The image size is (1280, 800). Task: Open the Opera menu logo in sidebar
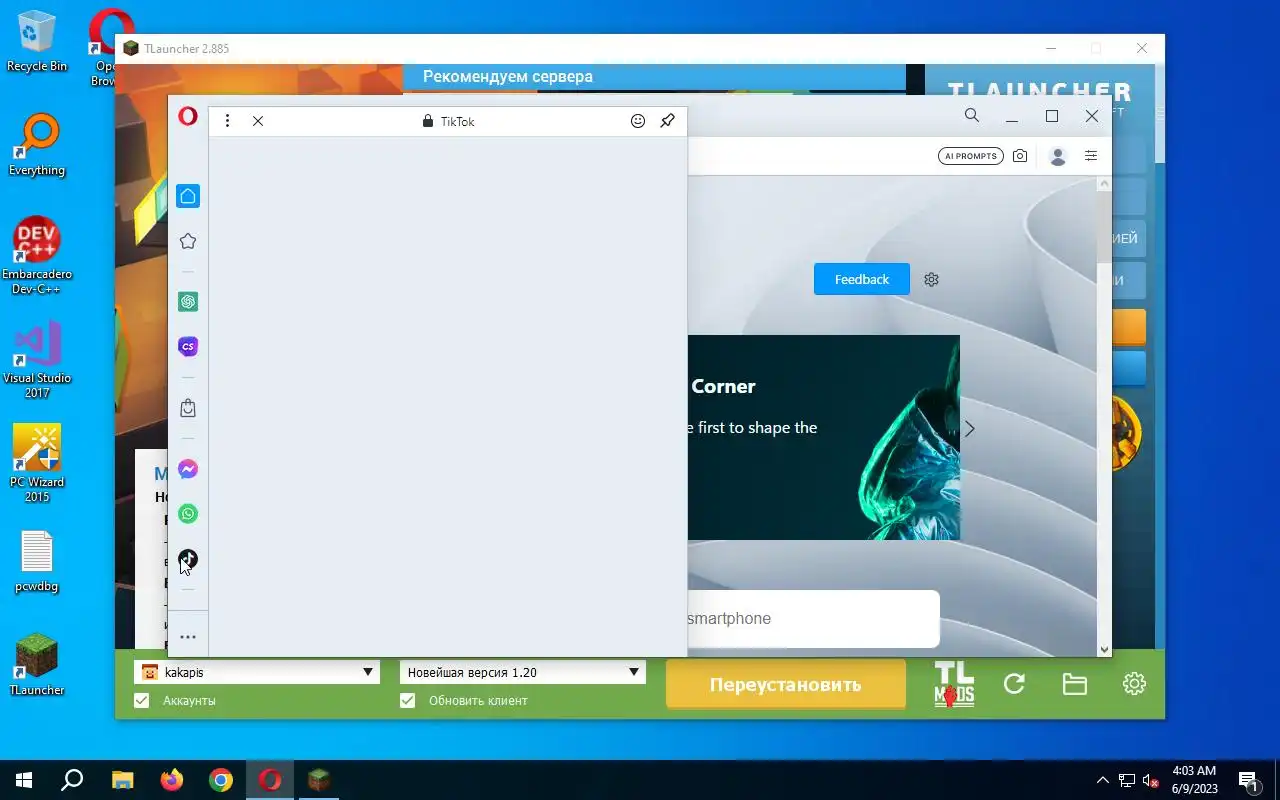pos(187,117)
